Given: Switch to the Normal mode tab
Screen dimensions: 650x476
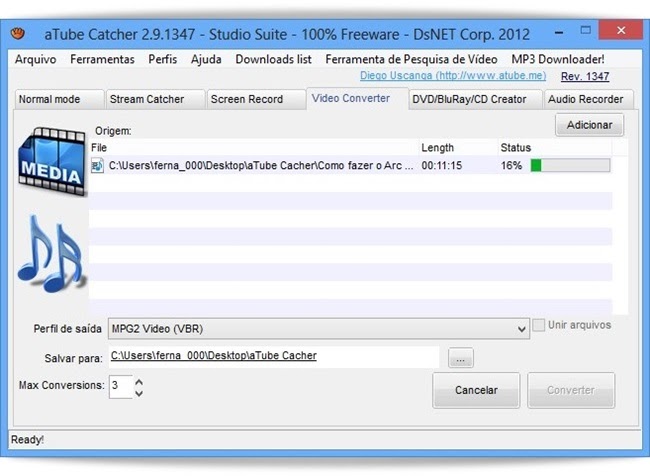Looking at the screenshot, I should coord(59,100).
